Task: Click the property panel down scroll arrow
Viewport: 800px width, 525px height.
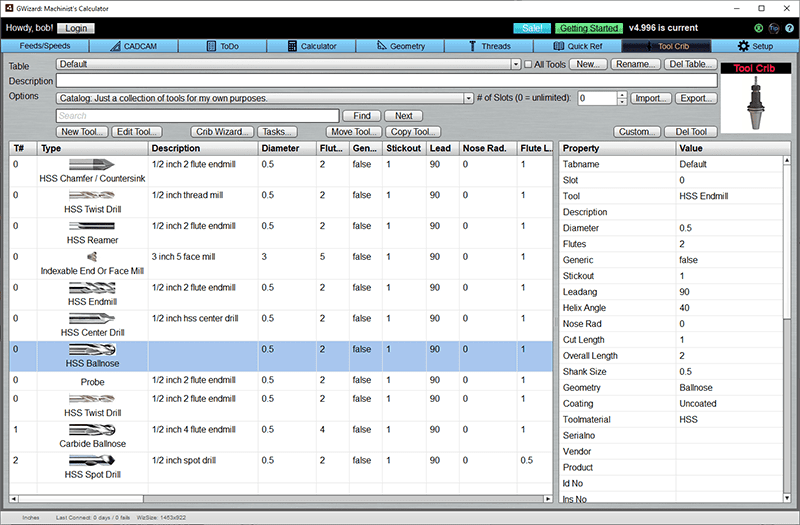Action: pos(787,498)
